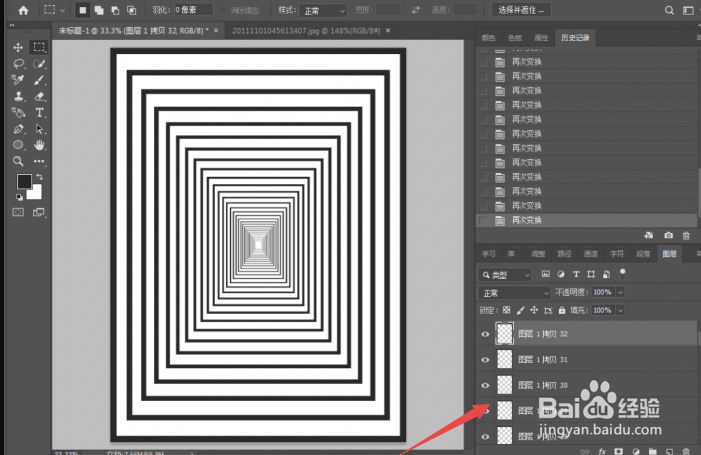The height and width of the screenshot is (455, 701).
Task: Select the Clone Stamp tool
Action: click(18, 96)
